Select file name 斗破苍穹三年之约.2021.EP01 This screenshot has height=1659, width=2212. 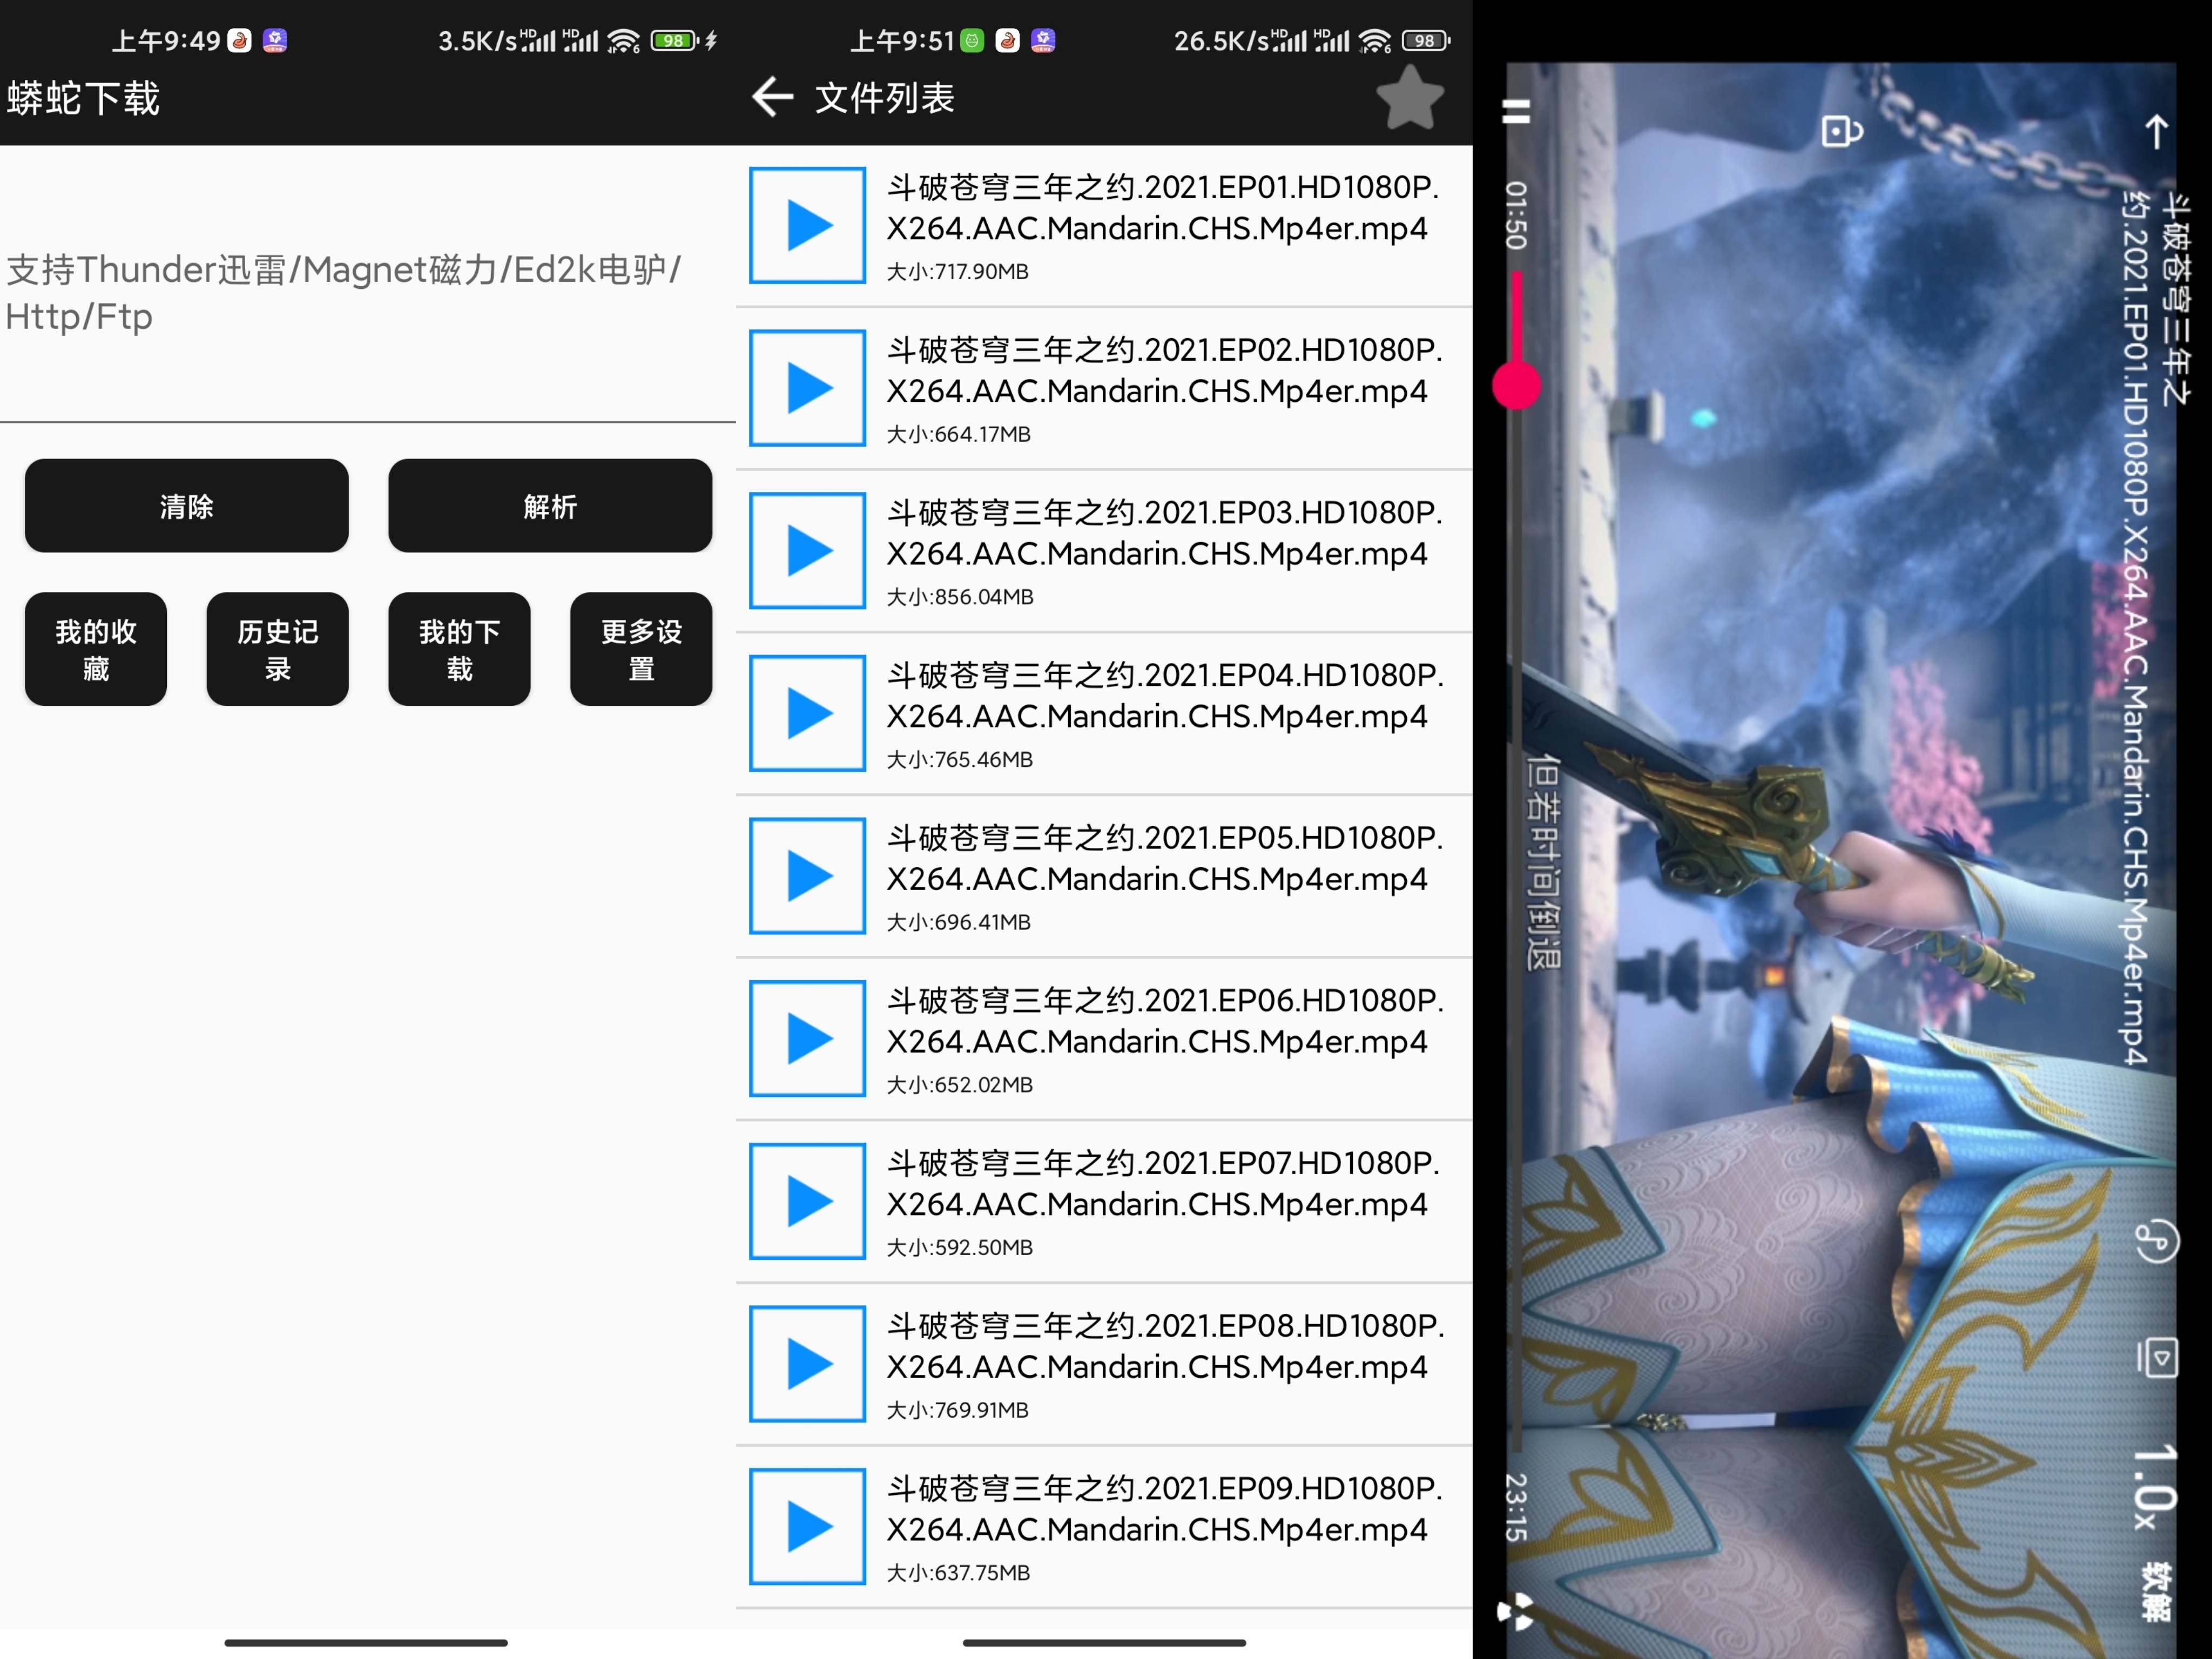[1164, 208]
